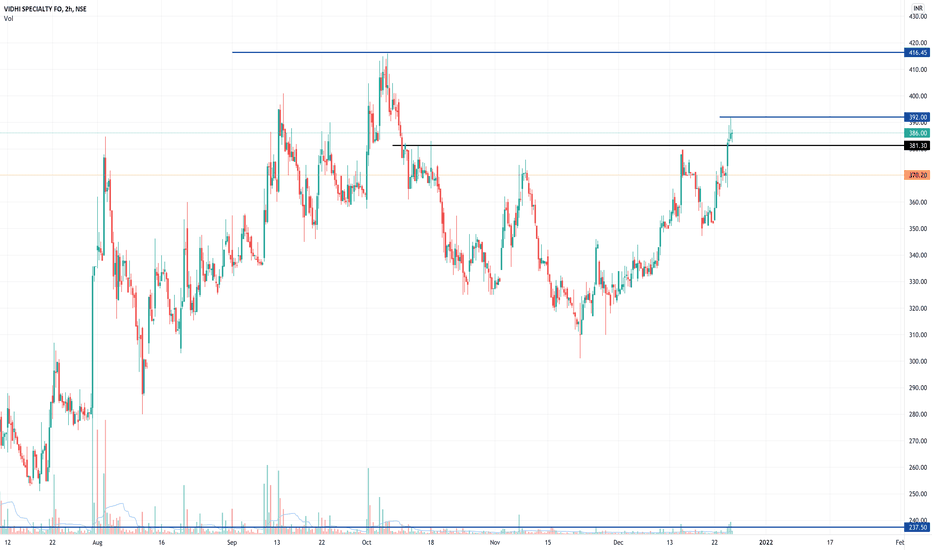Select the blue horizontal line at 416.45
Viewport: 932px width, 550px height.
[x=568, y=52]
